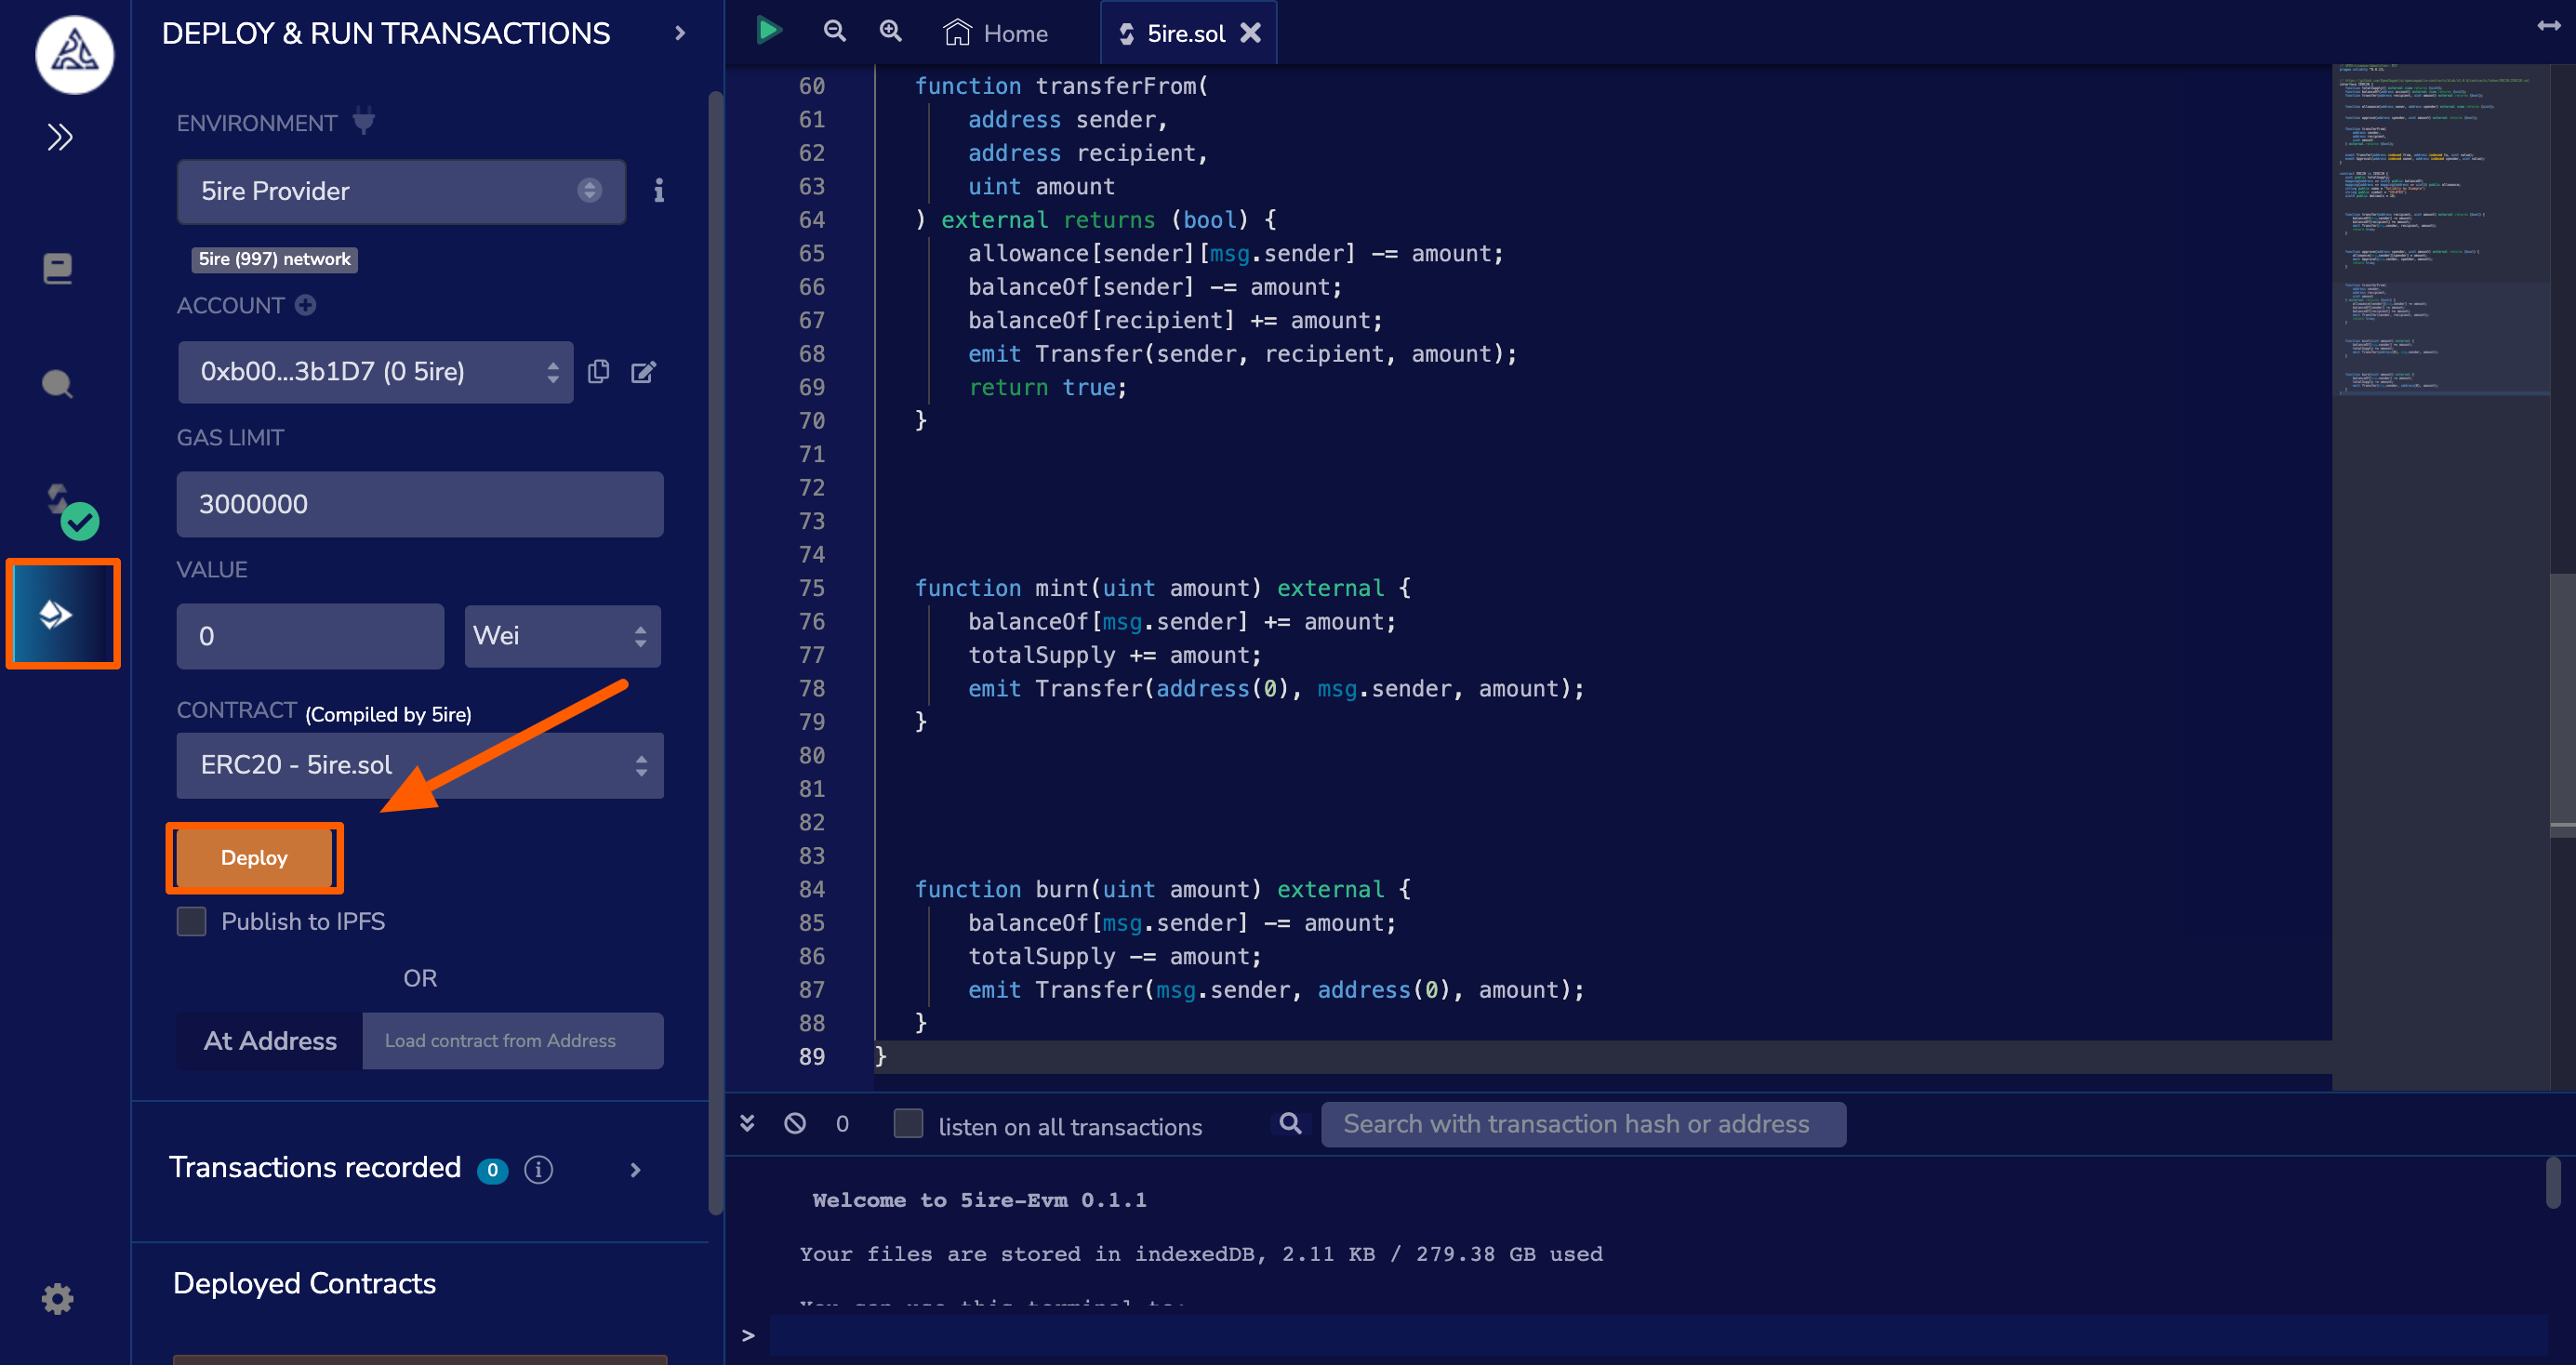The height and width of the screenshot is (1365, 2576).
Task: Close the 5ire.sol tab
Action: (1251, 33)
